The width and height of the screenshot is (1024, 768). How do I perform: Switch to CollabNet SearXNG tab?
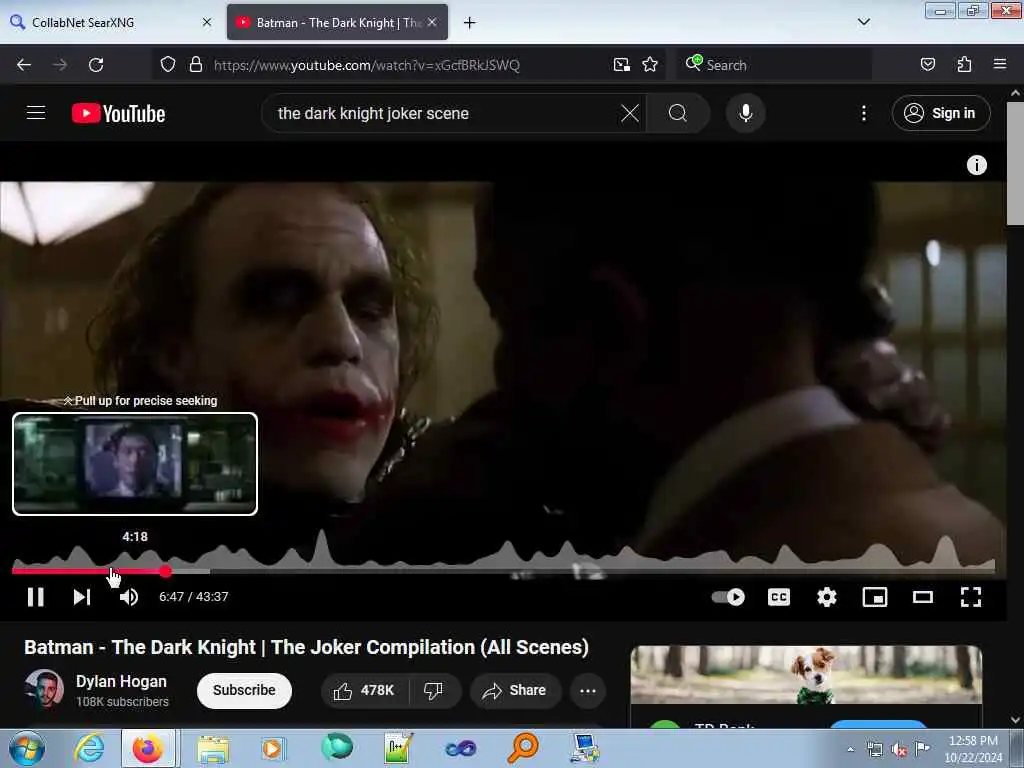(108, 22)
